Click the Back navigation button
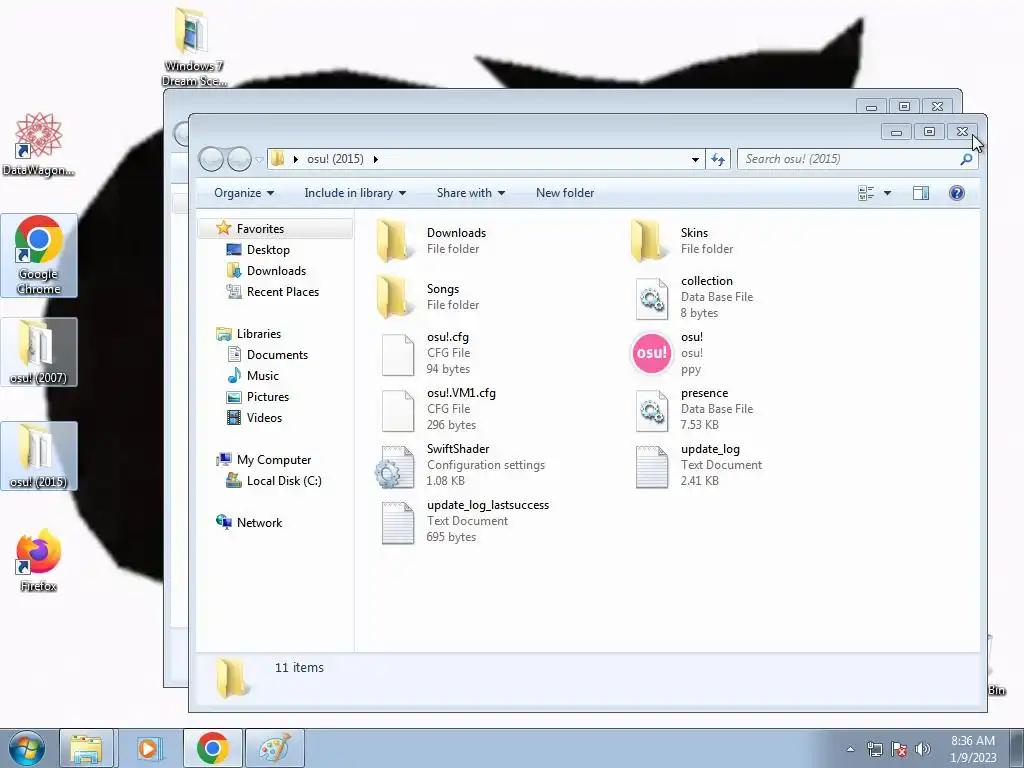This screenshot has height=768, width=1024. coord(211,159)
